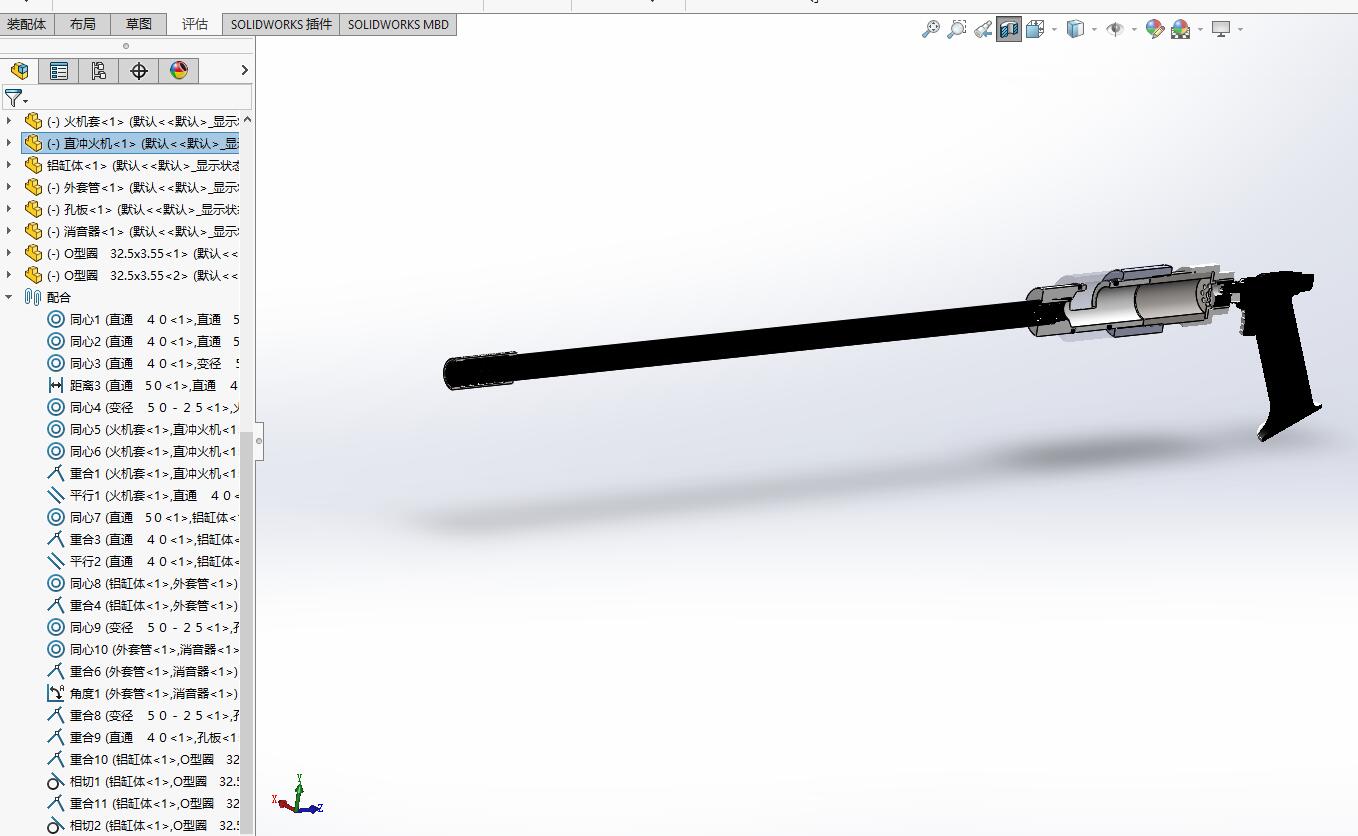Select the 角度1 angle mate
Screen dimensions: 1358x836
pos(142,693)
